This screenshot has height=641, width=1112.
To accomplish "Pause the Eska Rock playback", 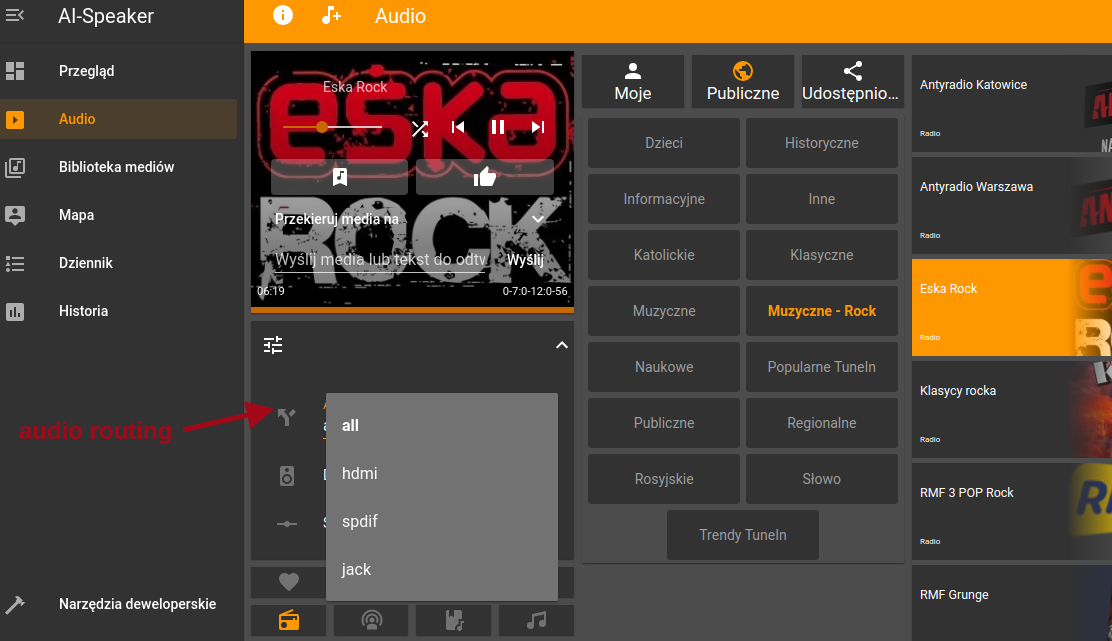I will (x=498, y=127).
